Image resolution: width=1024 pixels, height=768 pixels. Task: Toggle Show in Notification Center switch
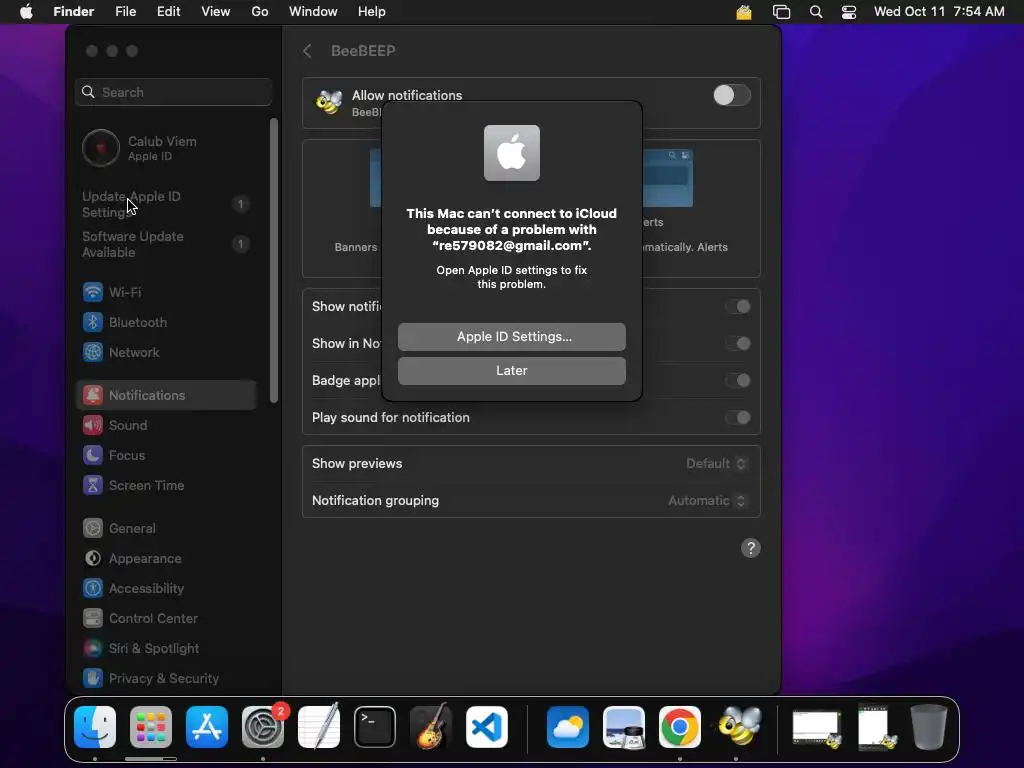[x=738, y=344]
